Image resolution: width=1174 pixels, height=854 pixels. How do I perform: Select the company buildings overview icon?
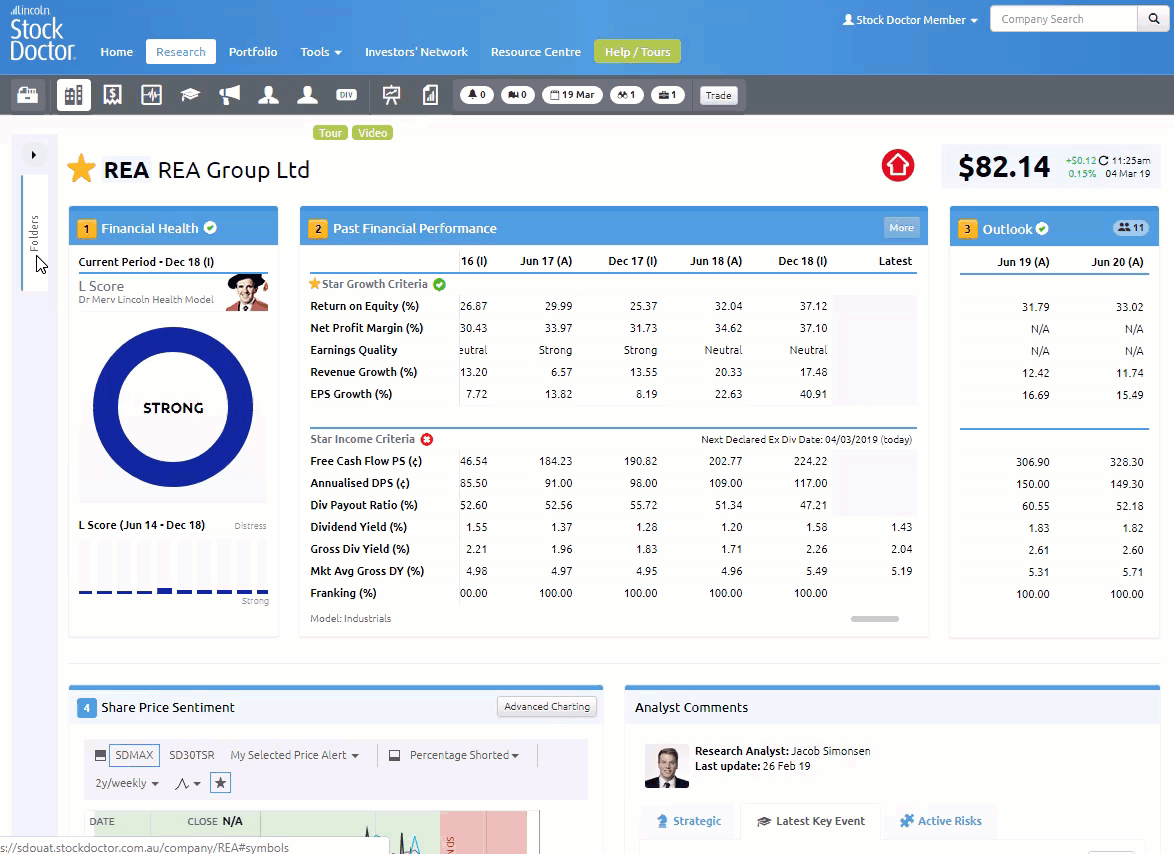click(73, 95)
